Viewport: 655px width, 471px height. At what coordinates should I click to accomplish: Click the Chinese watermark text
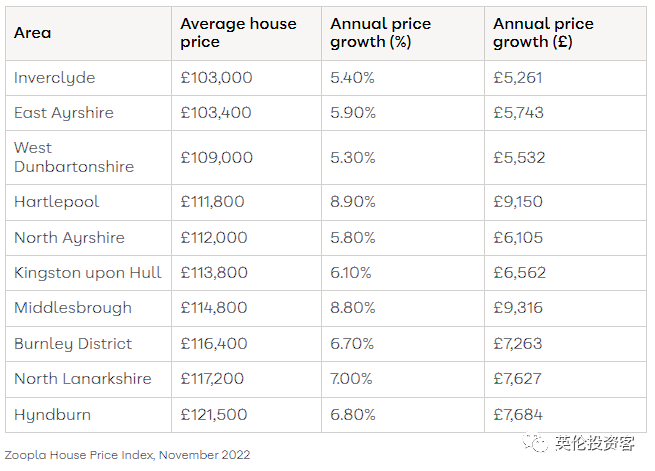pyautogui.click(x=595, y=443)
